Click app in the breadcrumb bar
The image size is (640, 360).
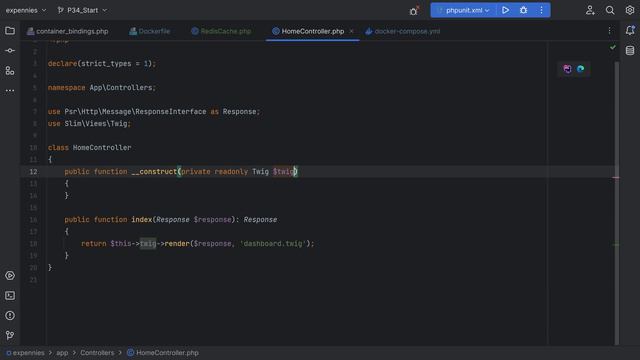(62, 353)
